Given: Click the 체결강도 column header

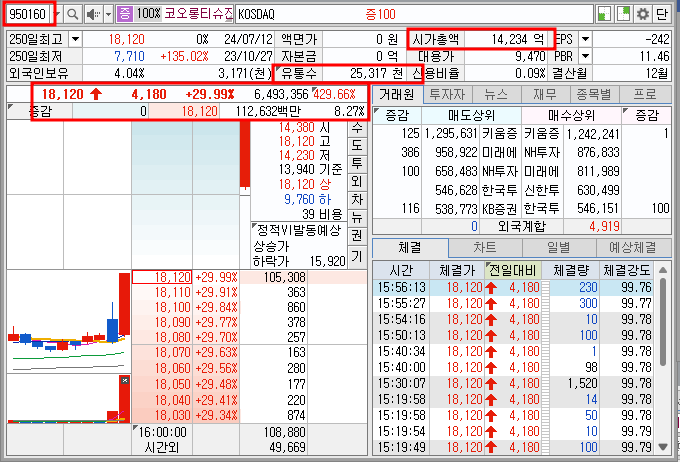Looking at the screenshot, I should [627, 271].
